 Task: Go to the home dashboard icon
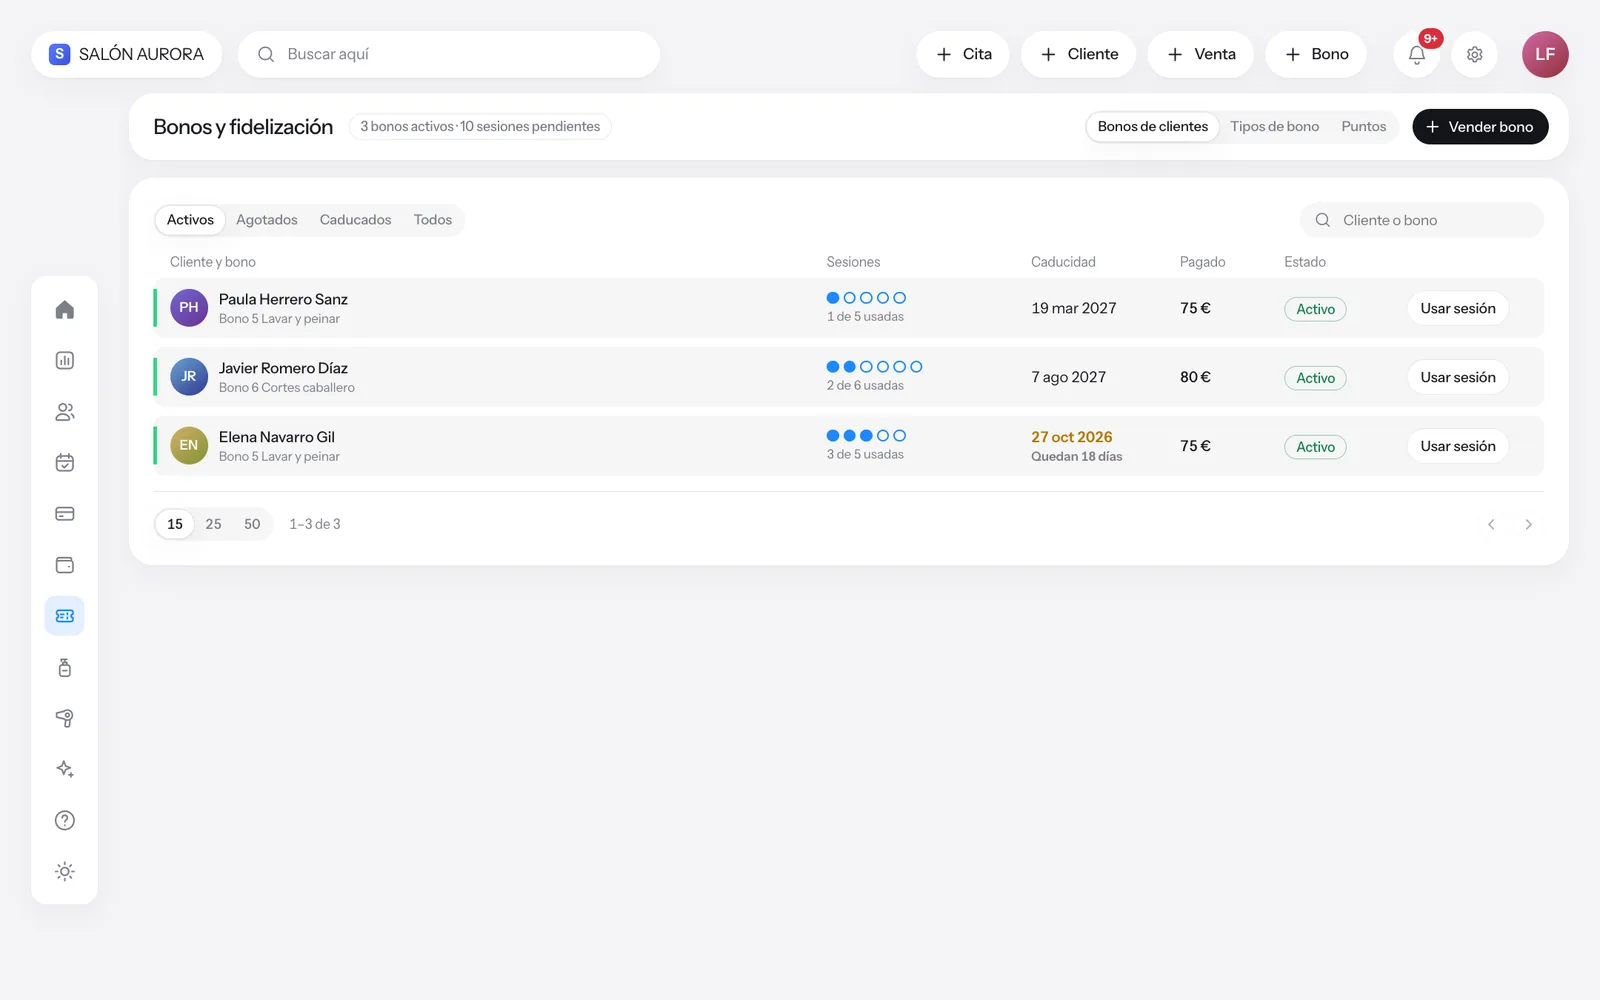tap(65, 310)
